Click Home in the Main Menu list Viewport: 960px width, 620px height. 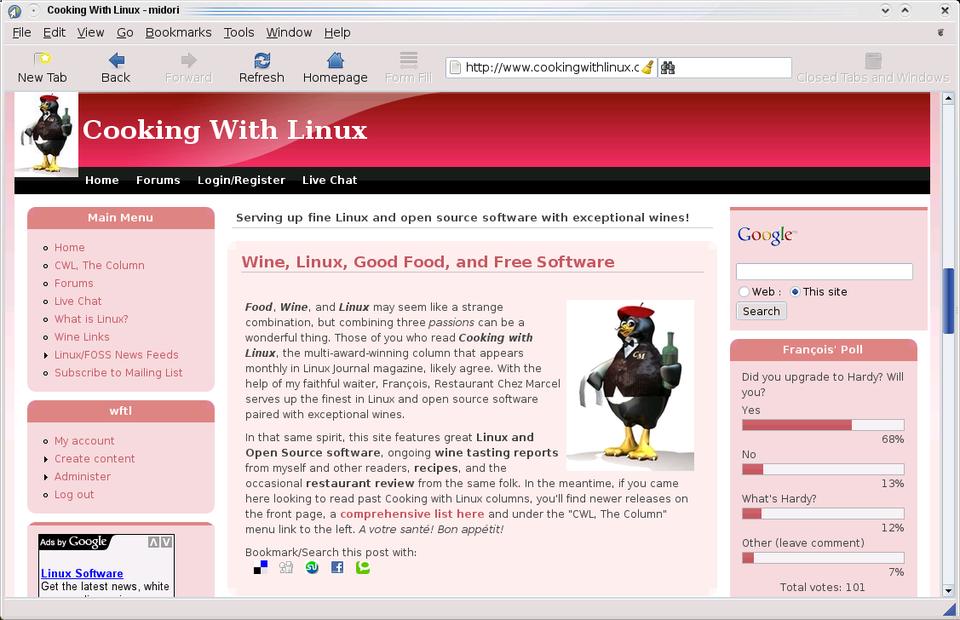point(69,247)
